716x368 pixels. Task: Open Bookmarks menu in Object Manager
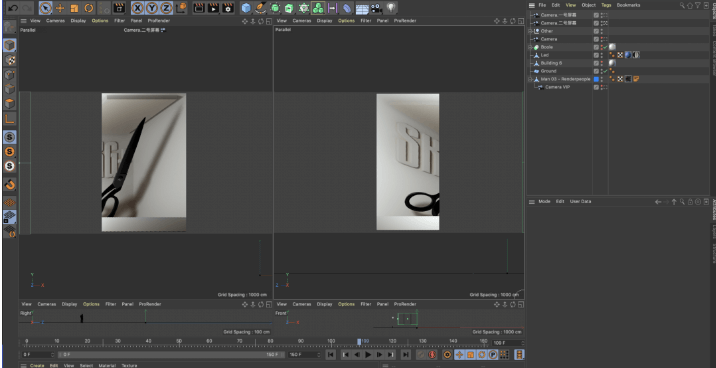point(628,5)
